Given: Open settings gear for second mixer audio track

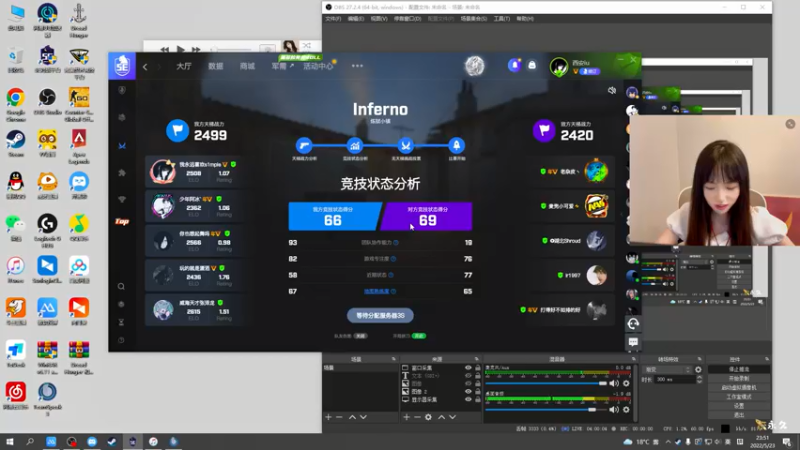Looking at the screenshot, I should (x=626, y=409).
